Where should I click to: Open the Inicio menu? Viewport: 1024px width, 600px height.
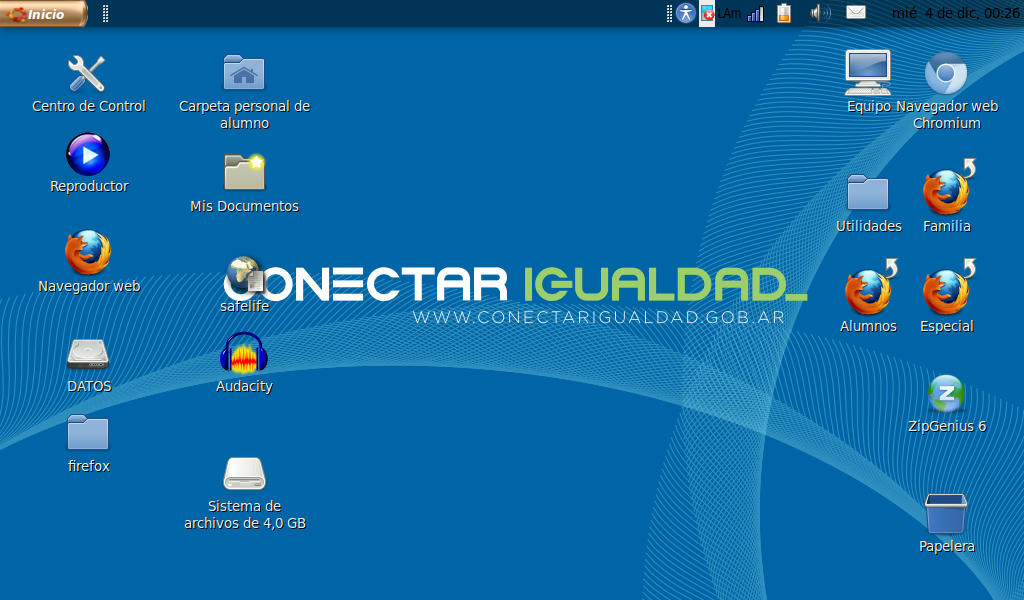point(43,14)
